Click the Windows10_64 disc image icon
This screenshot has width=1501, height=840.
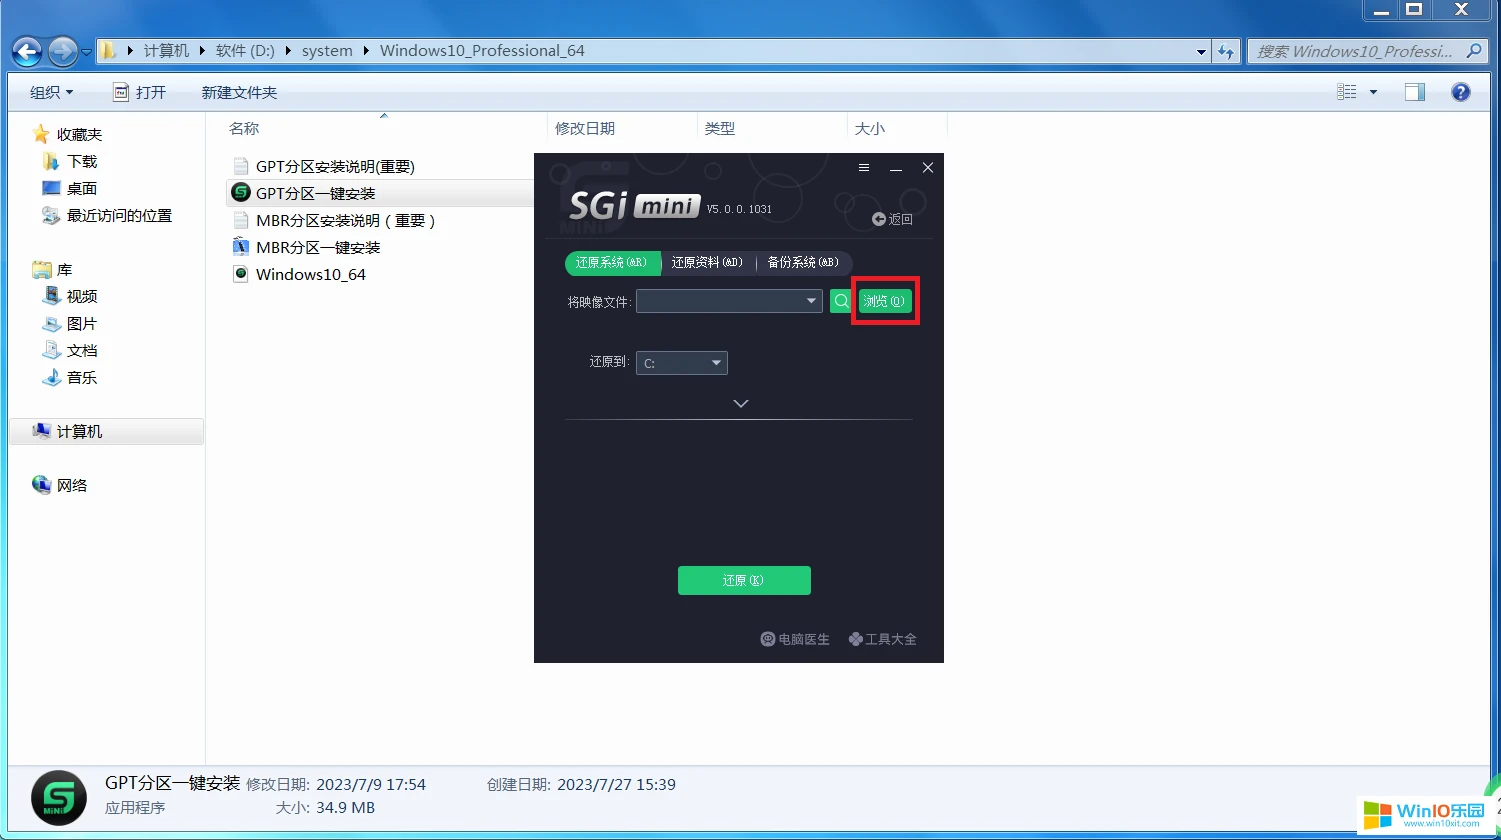tap(240, 274)
